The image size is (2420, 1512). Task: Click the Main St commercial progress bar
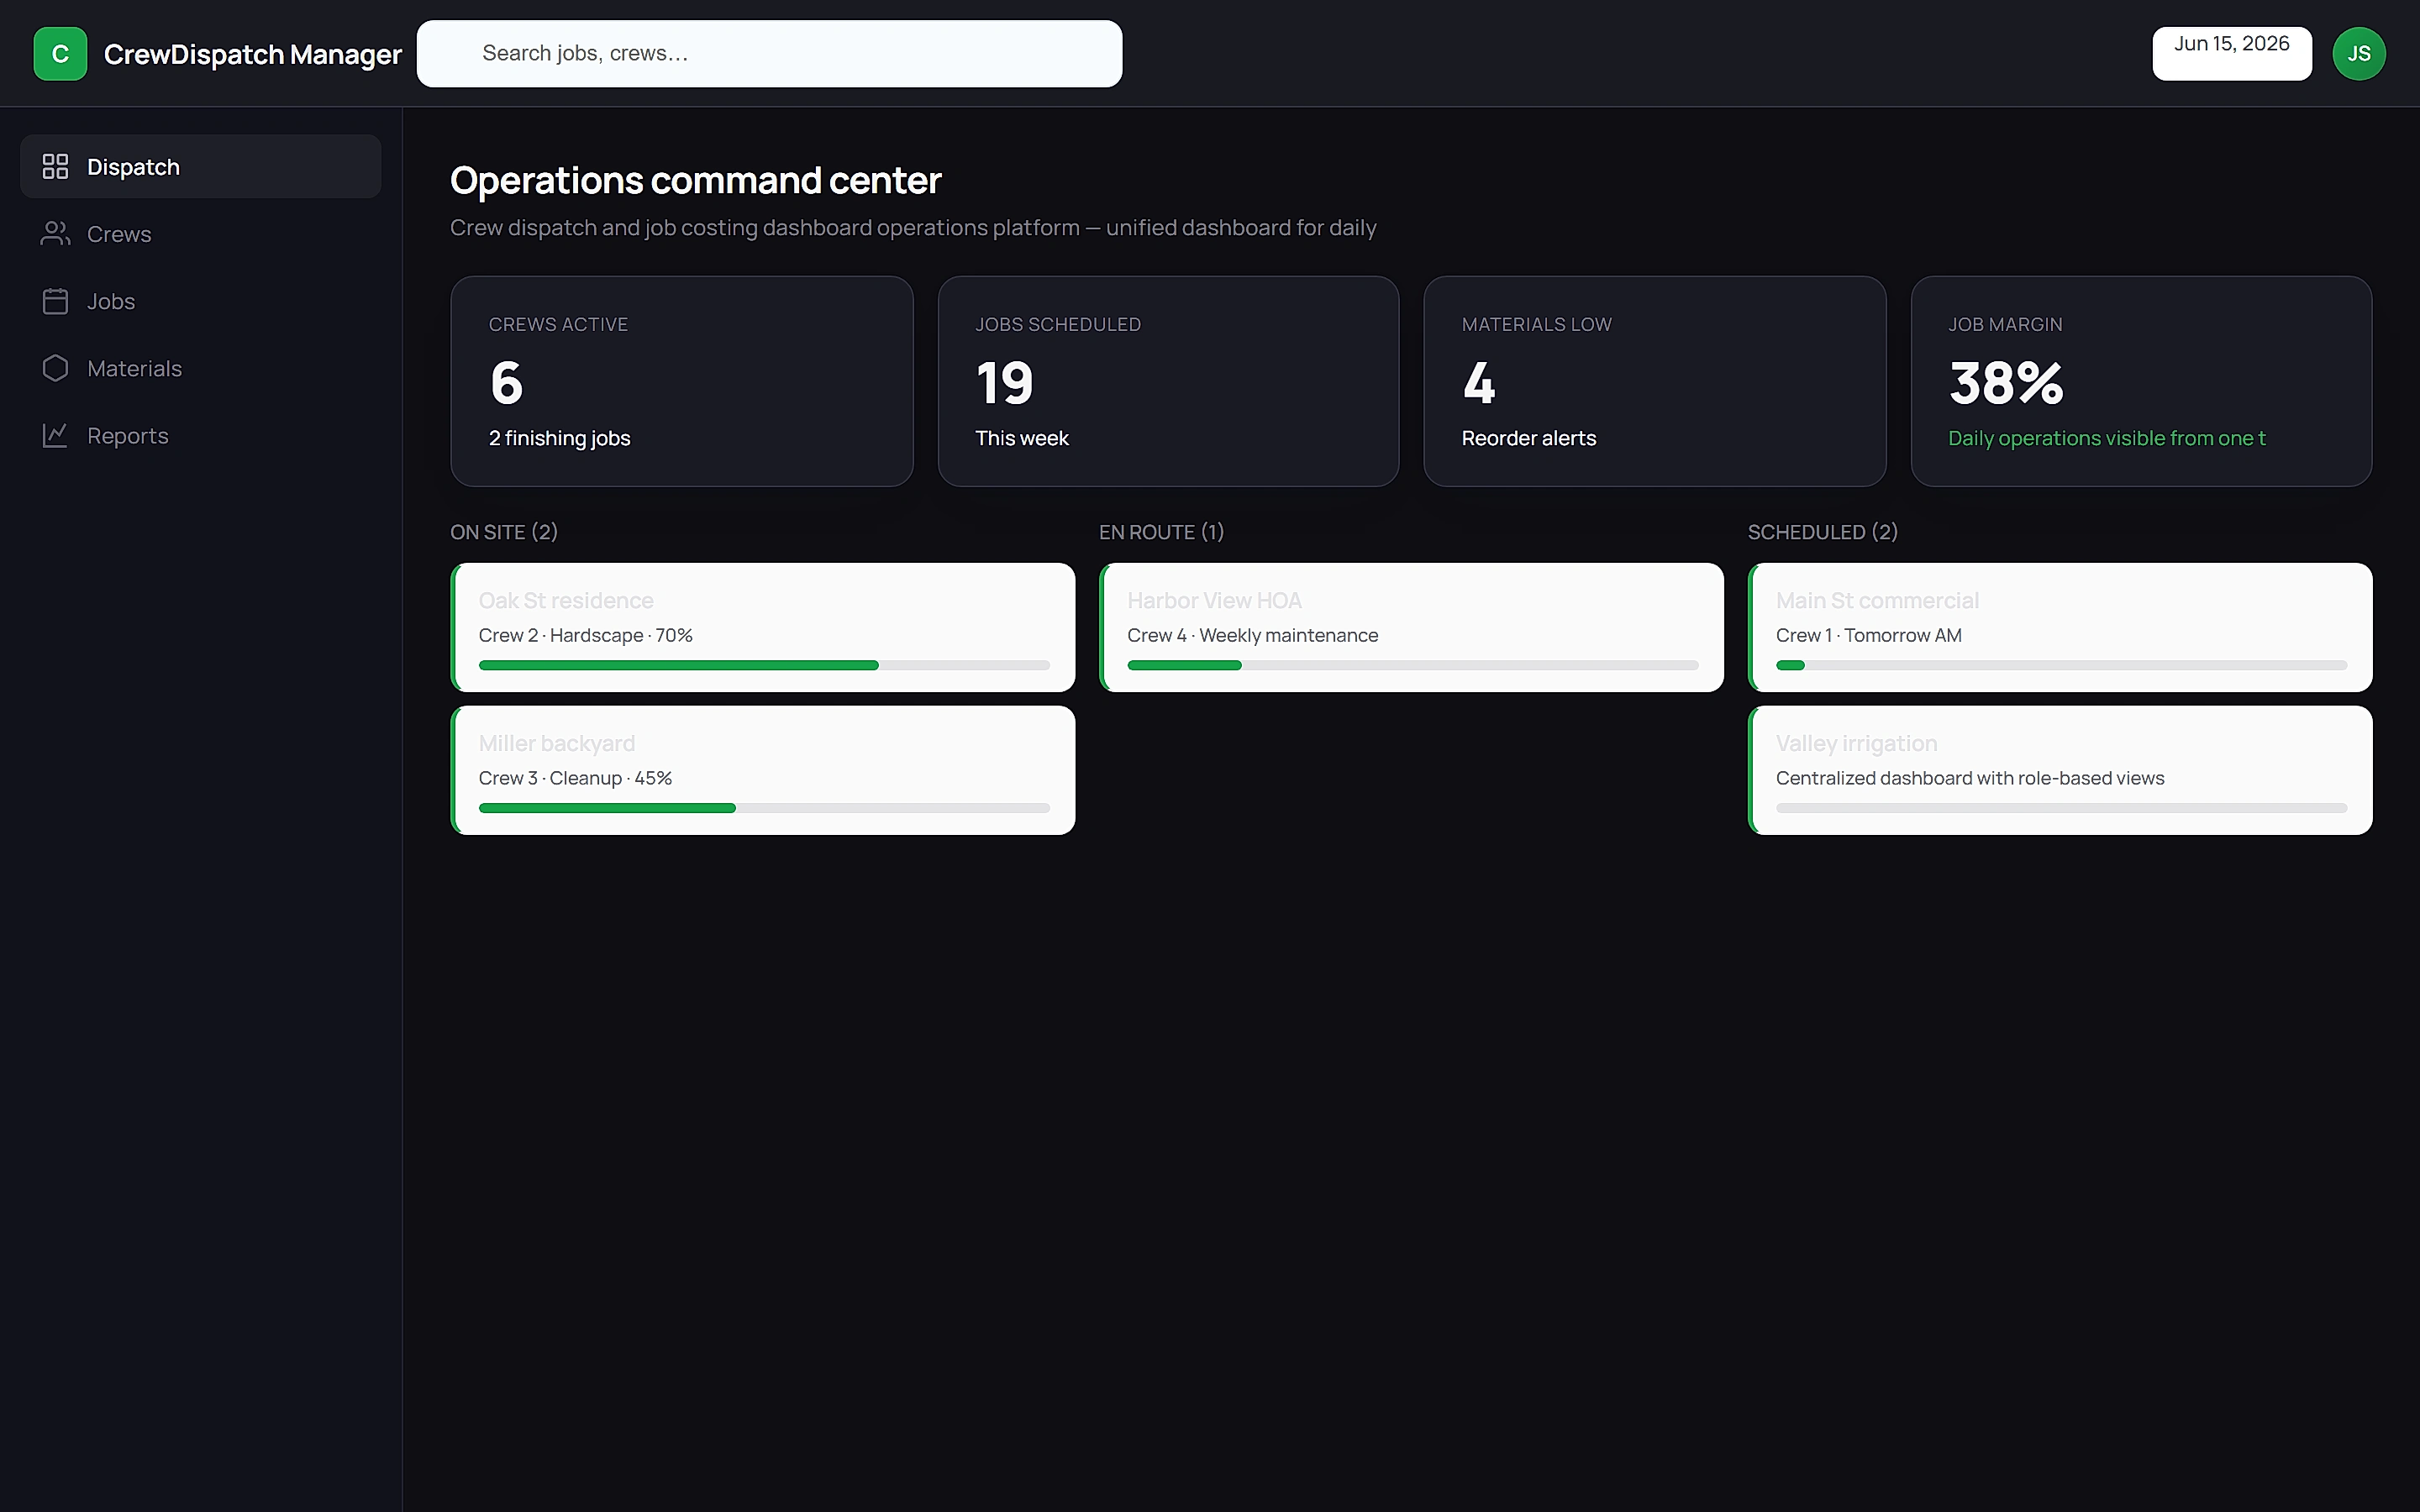(2061, 665)
